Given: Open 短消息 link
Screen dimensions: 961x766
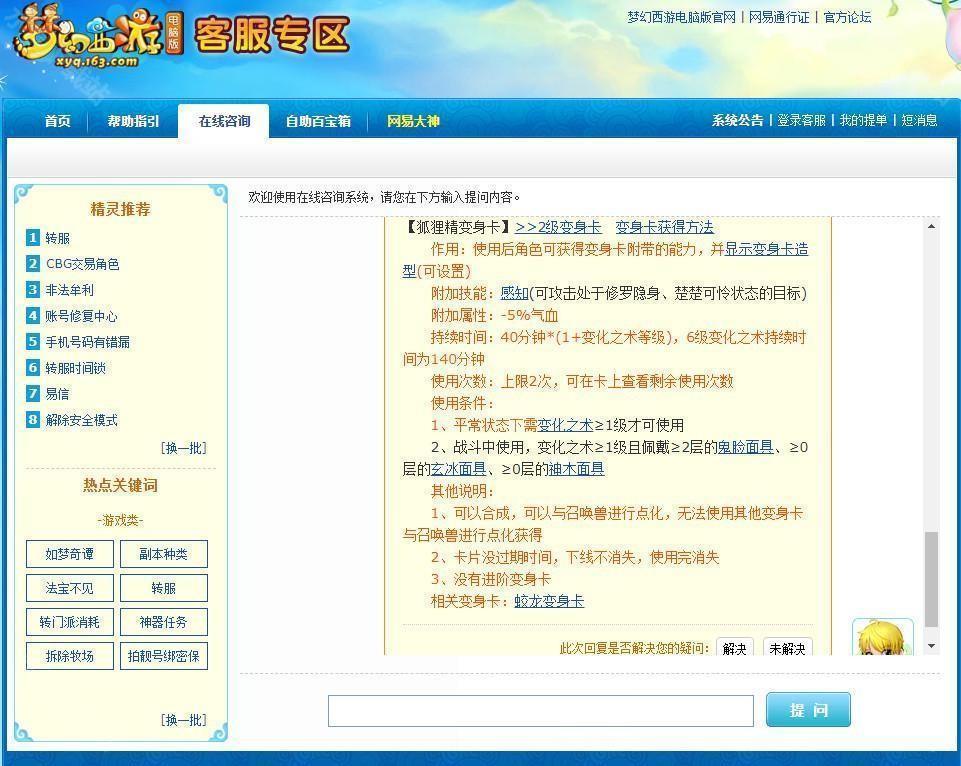Looking at the screenshot, I should [x=919, y=120].
